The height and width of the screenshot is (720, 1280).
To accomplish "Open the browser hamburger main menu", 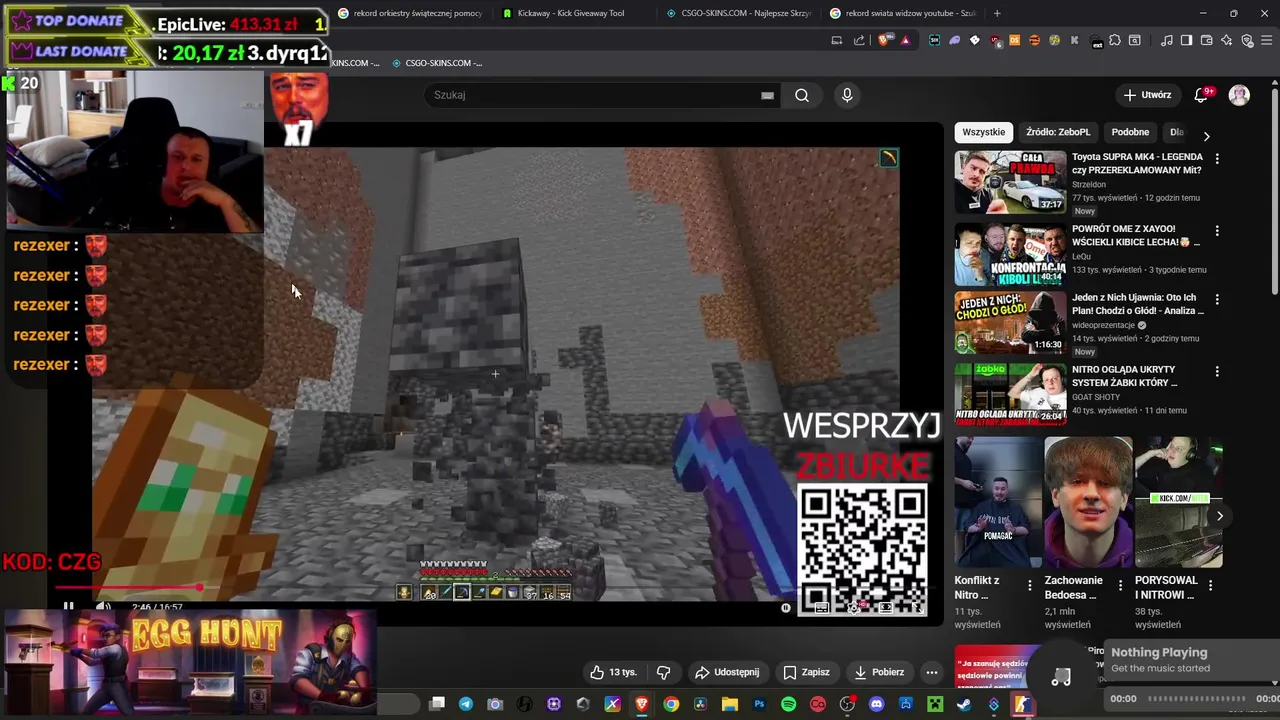I will 1267,40.
